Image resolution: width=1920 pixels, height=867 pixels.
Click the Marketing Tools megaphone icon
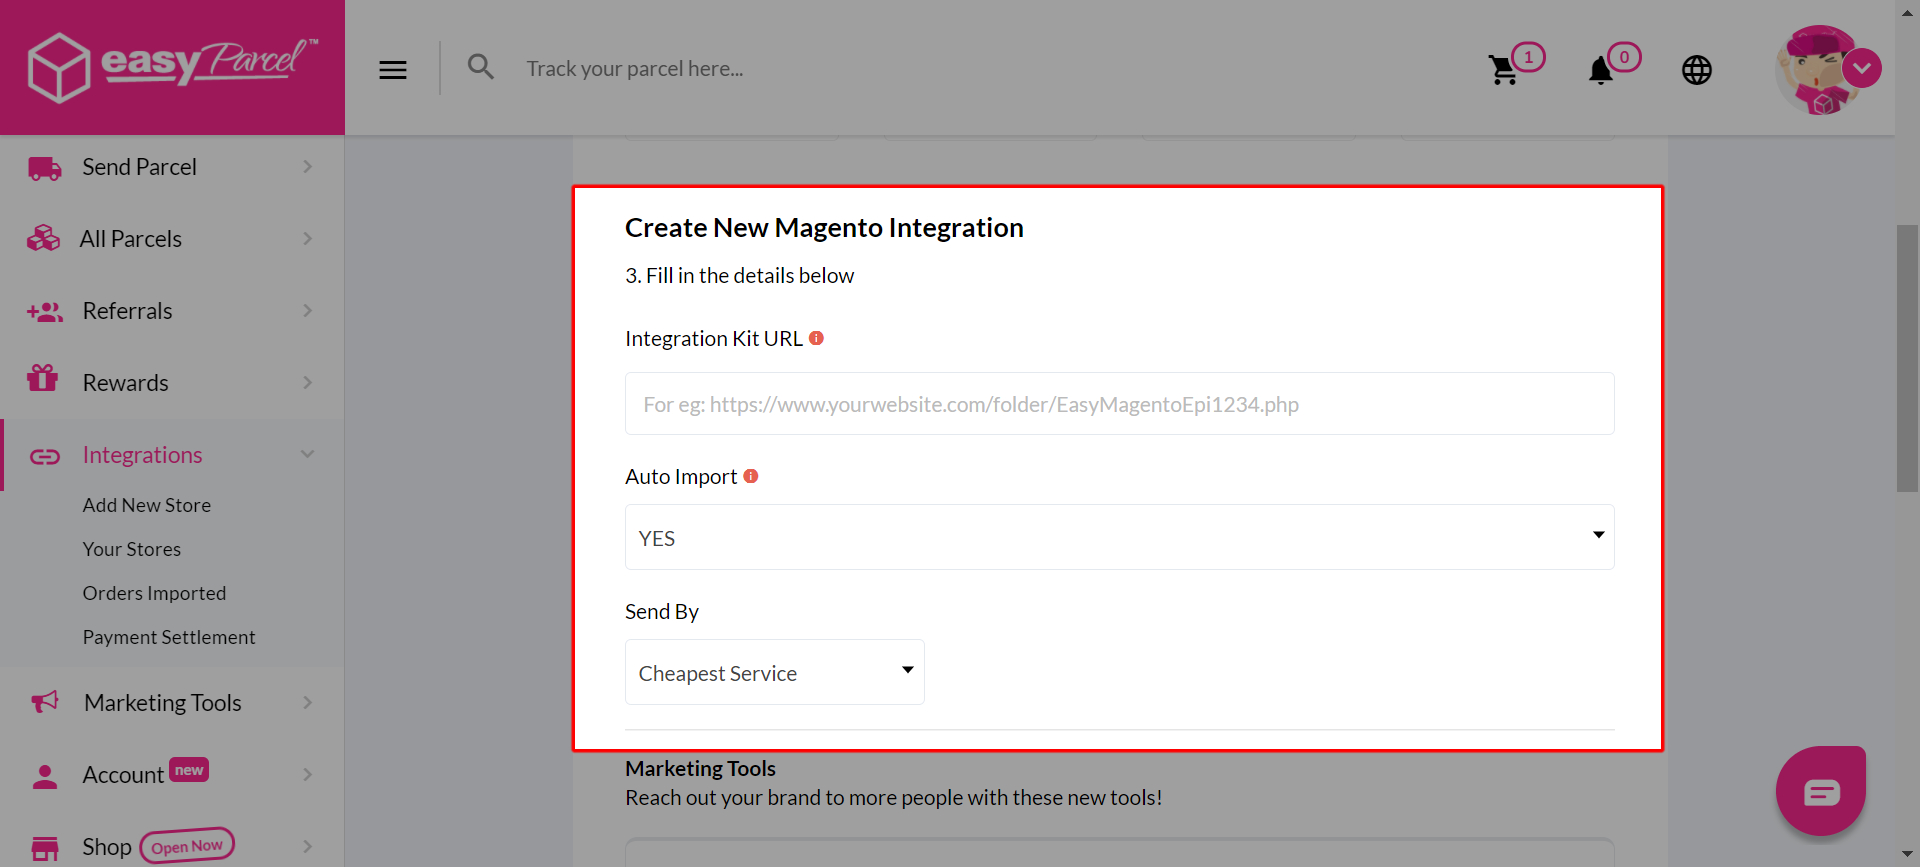[45, 702]
